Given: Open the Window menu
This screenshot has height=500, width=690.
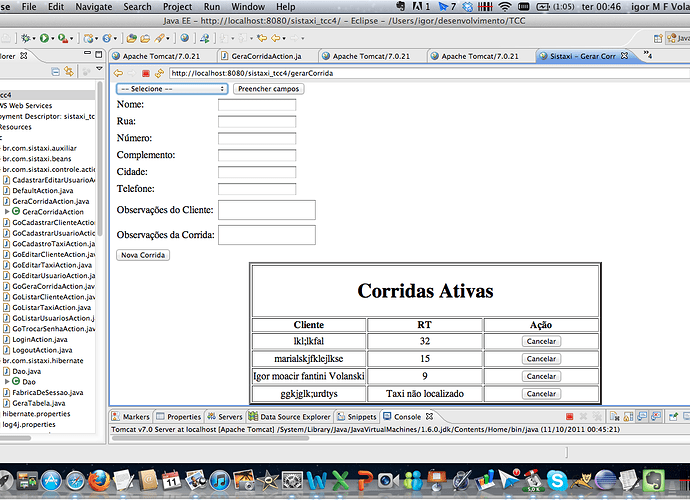Looking at the screenshot, I should click(x=248, y=7).
